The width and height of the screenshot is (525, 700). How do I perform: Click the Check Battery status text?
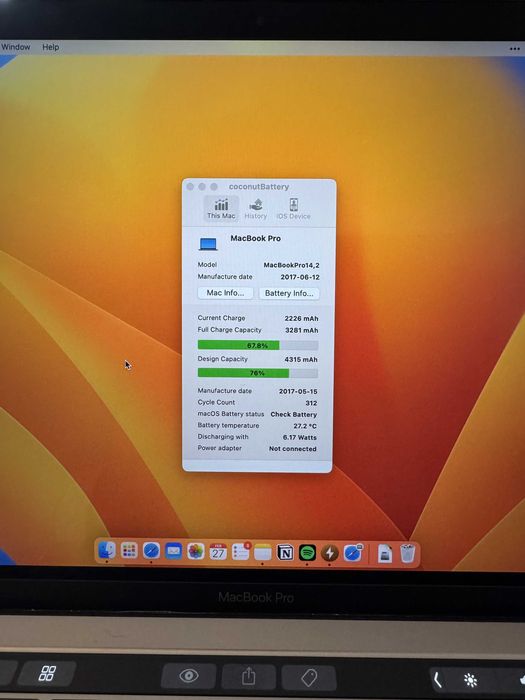293,414
